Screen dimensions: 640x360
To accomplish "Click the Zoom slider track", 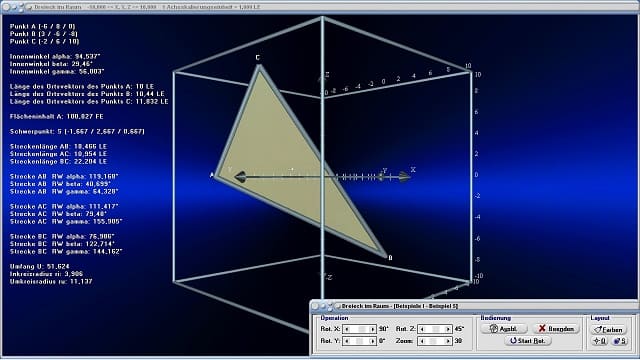I will pyautogui.click(x=435, y=341).
